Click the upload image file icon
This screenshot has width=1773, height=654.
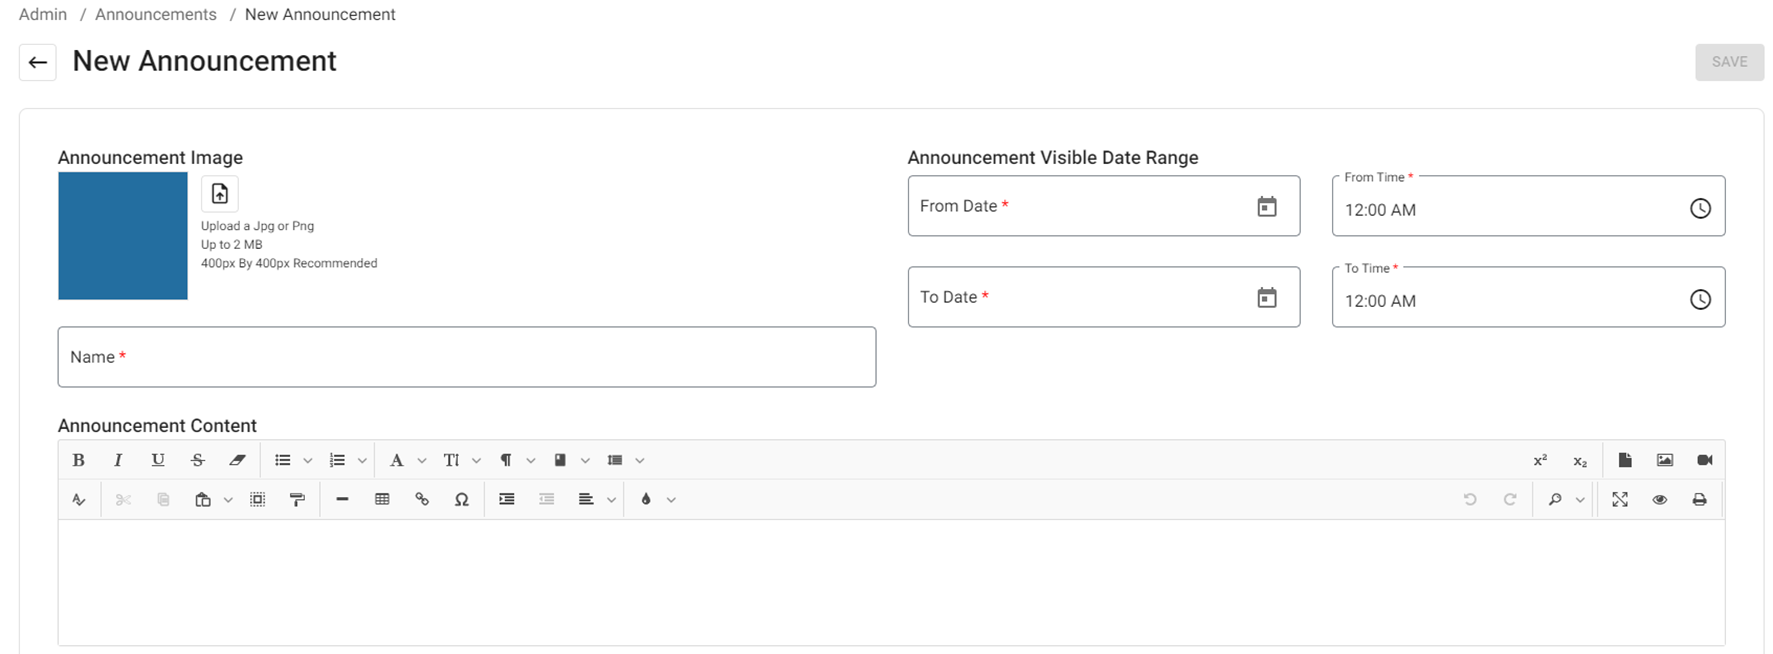(x=220, y=193)
